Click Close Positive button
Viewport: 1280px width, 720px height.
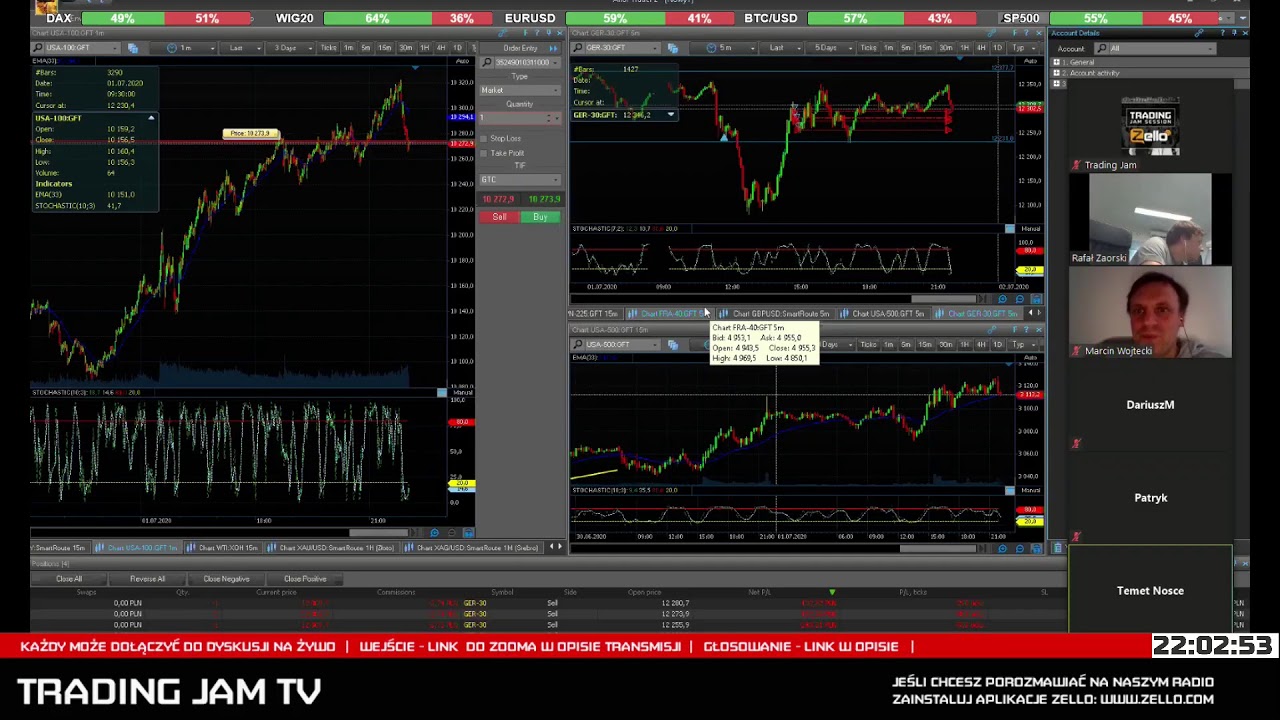305,579
